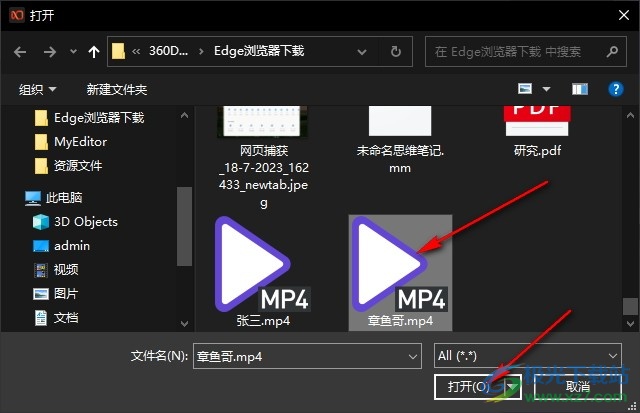
Task: Click the application icon in title bar
Action: (17, 16)
